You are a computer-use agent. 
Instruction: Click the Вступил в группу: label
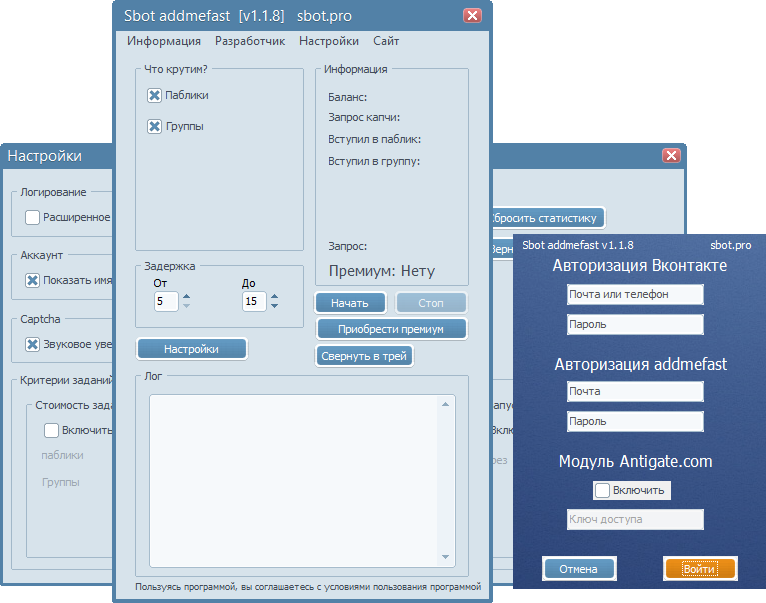coord(374,161)
